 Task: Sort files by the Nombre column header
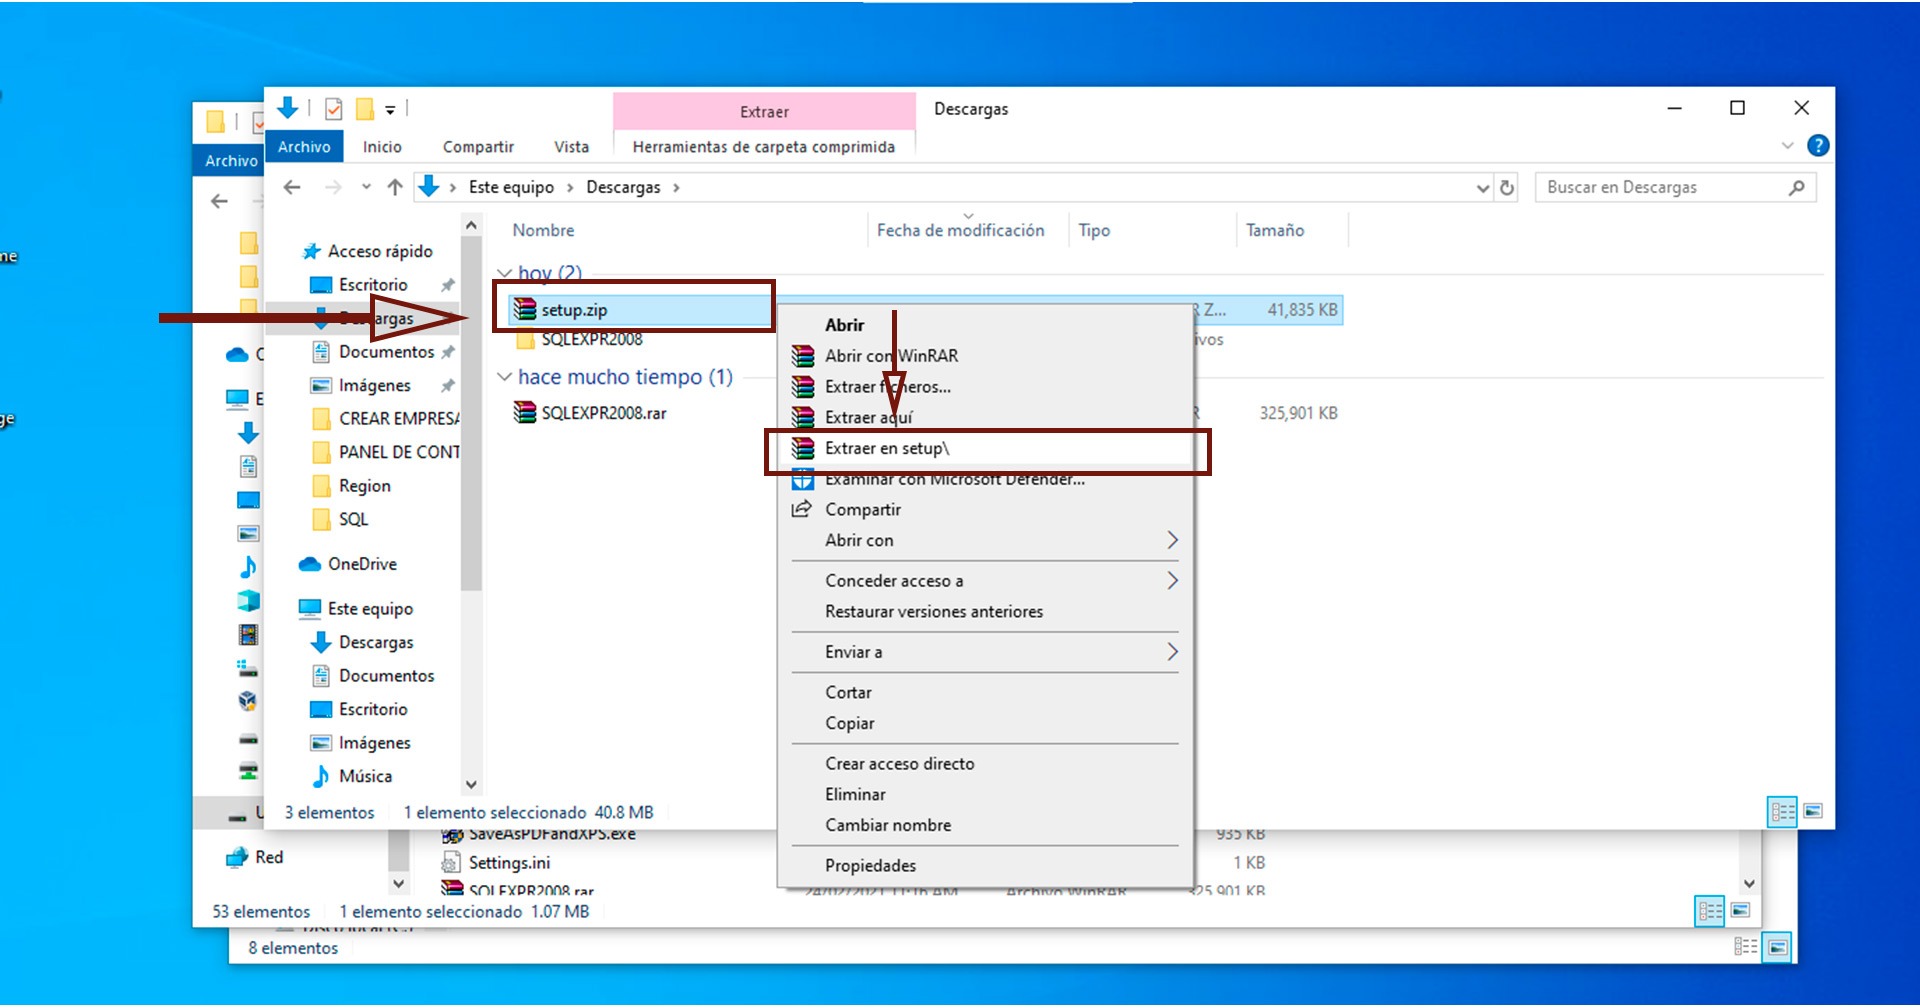(543, 230)
